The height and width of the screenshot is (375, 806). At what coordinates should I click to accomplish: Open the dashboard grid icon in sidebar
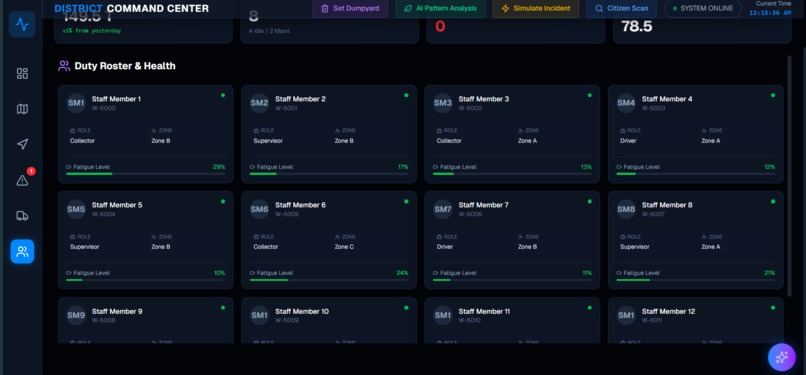[x=22, y=73]
